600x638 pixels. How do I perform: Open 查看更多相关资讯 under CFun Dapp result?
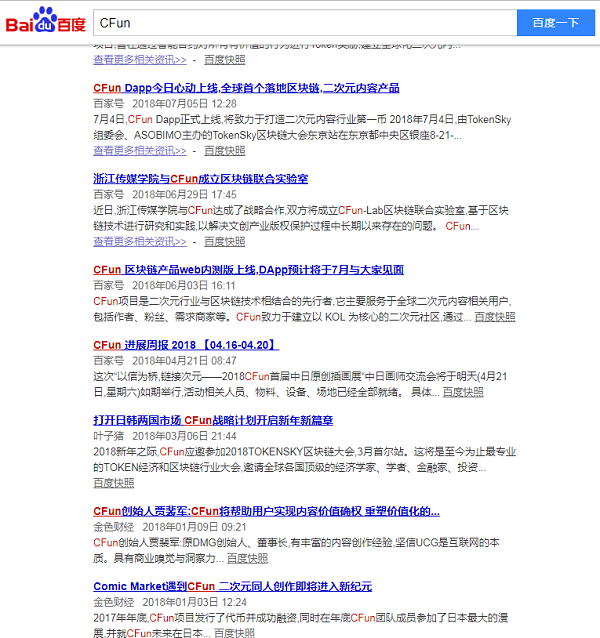[x=140, y=151]
